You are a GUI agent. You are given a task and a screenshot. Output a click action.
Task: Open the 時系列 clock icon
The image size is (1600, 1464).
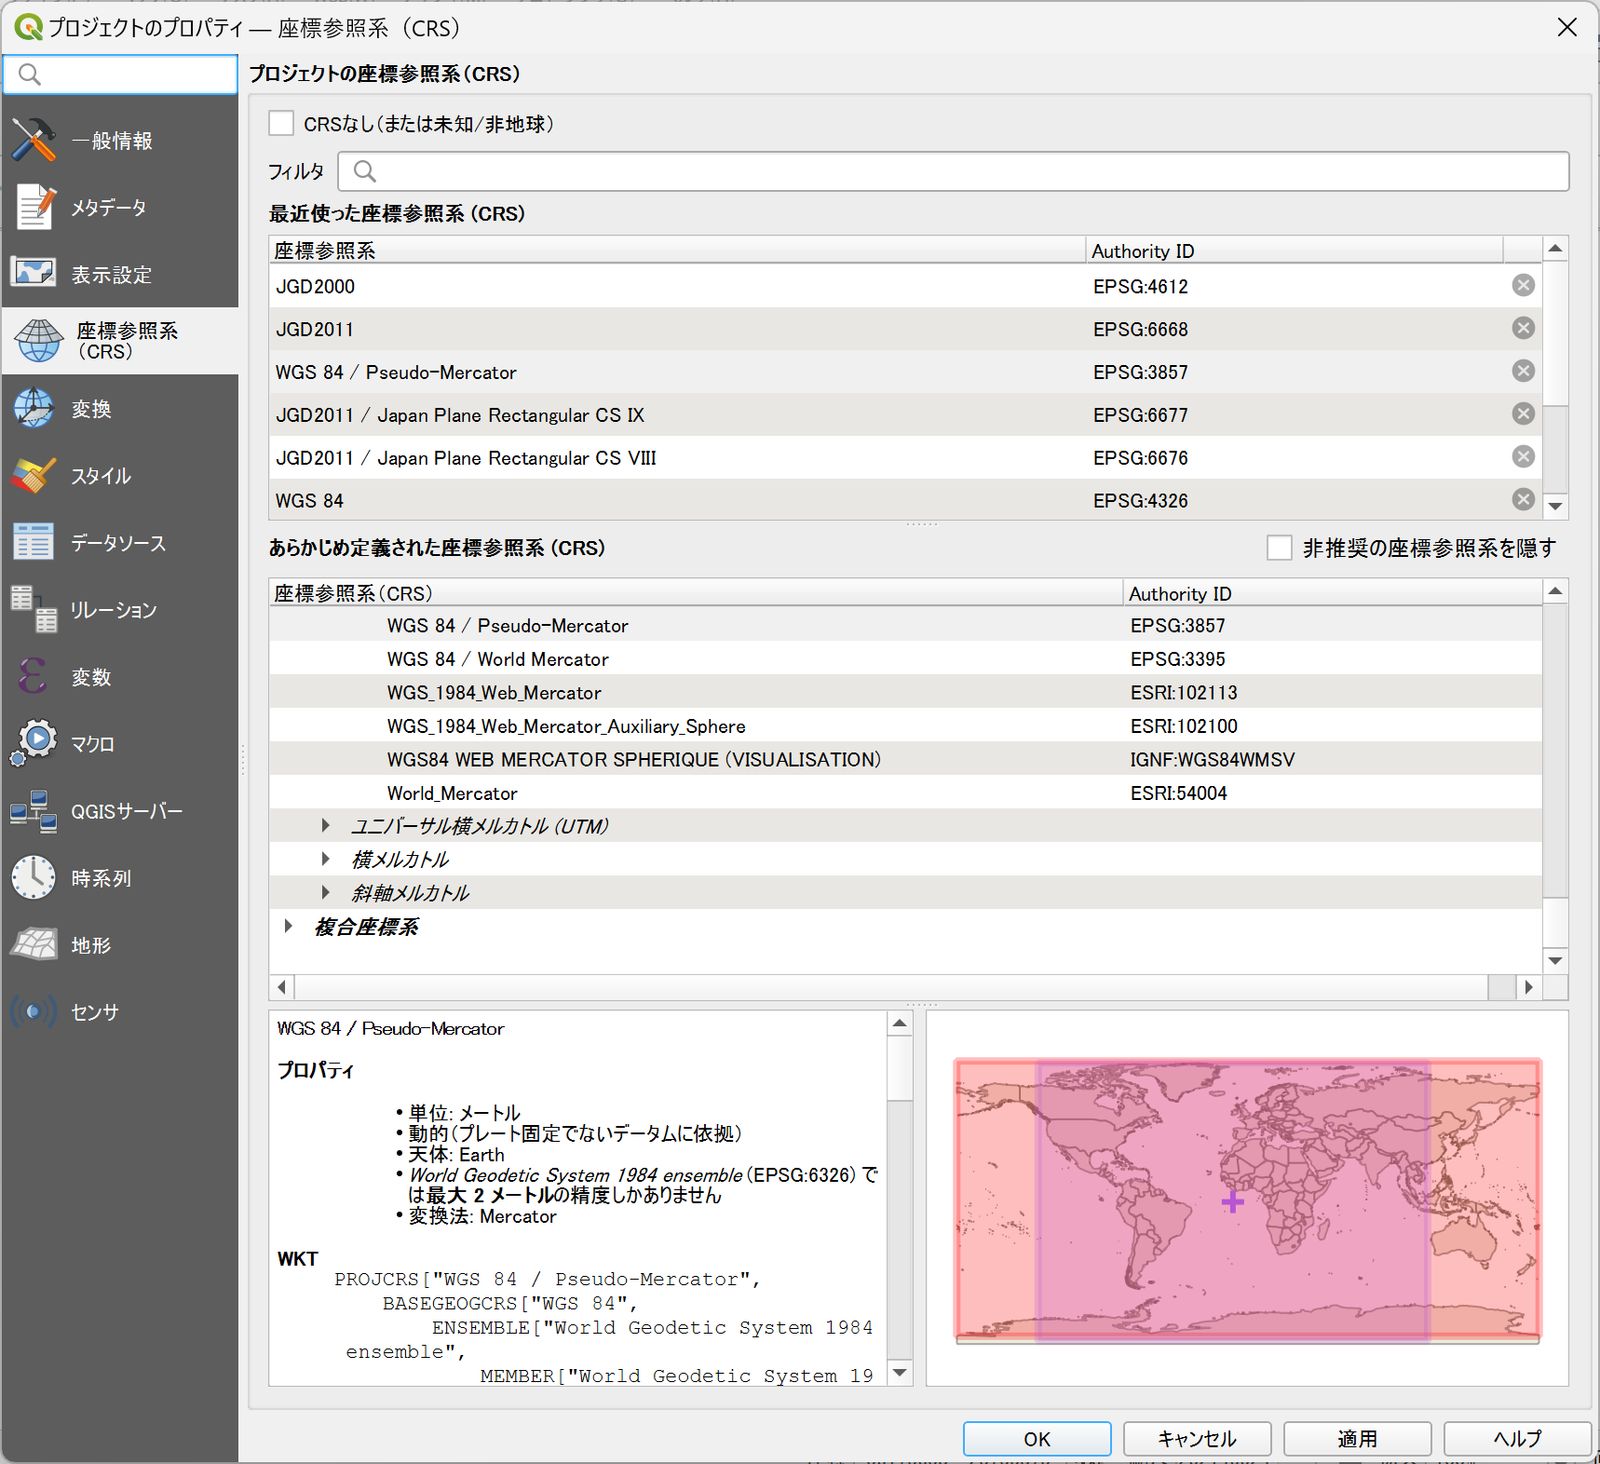34,878
